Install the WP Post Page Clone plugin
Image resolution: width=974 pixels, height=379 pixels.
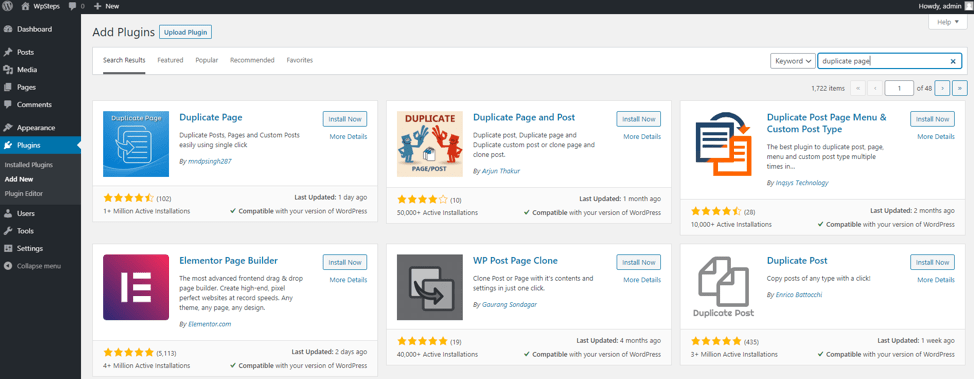[639, 262]
